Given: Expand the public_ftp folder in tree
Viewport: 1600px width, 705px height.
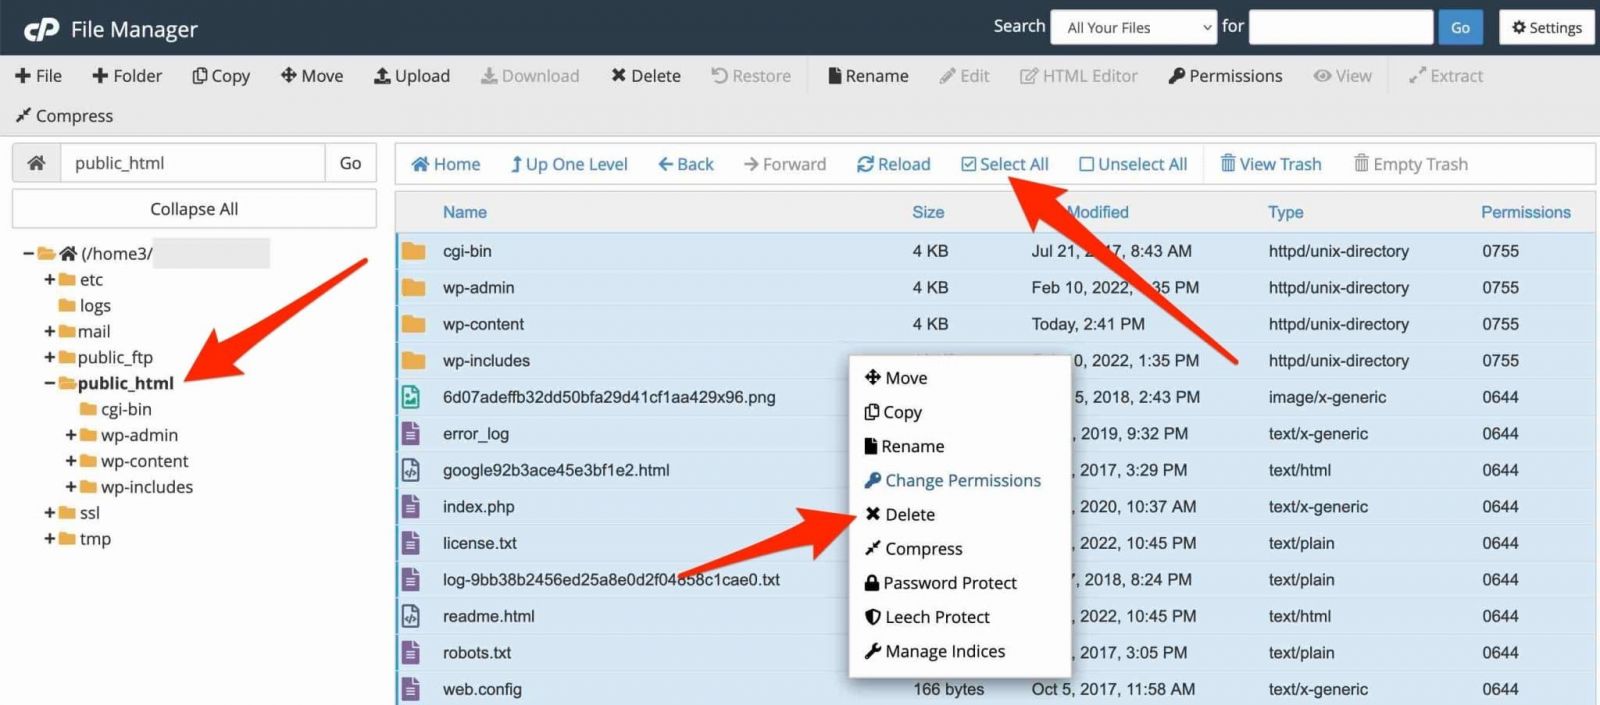Looking at the screenshot, I should [49, 358].
